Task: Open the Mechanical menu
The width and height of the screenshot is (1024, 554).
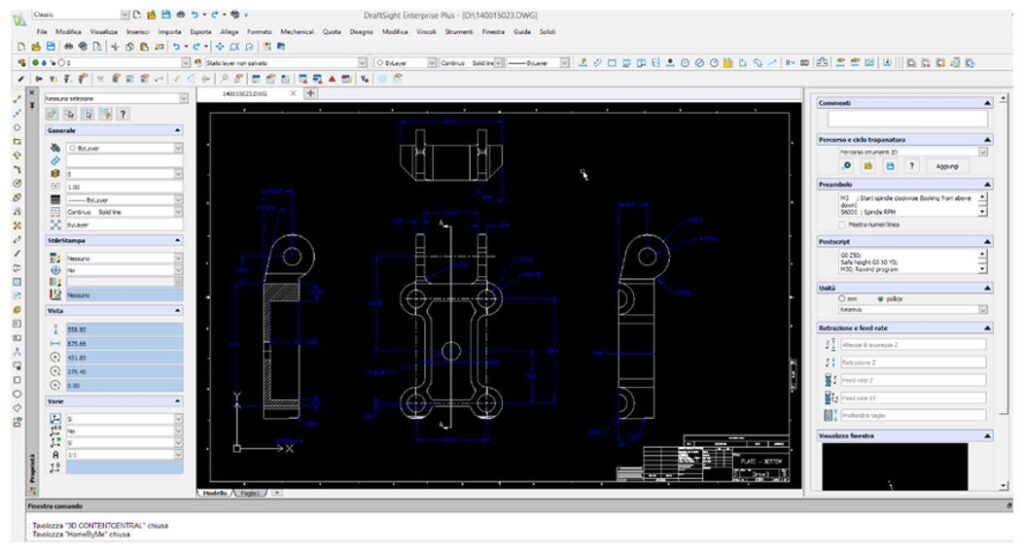Action: [297, 31]
